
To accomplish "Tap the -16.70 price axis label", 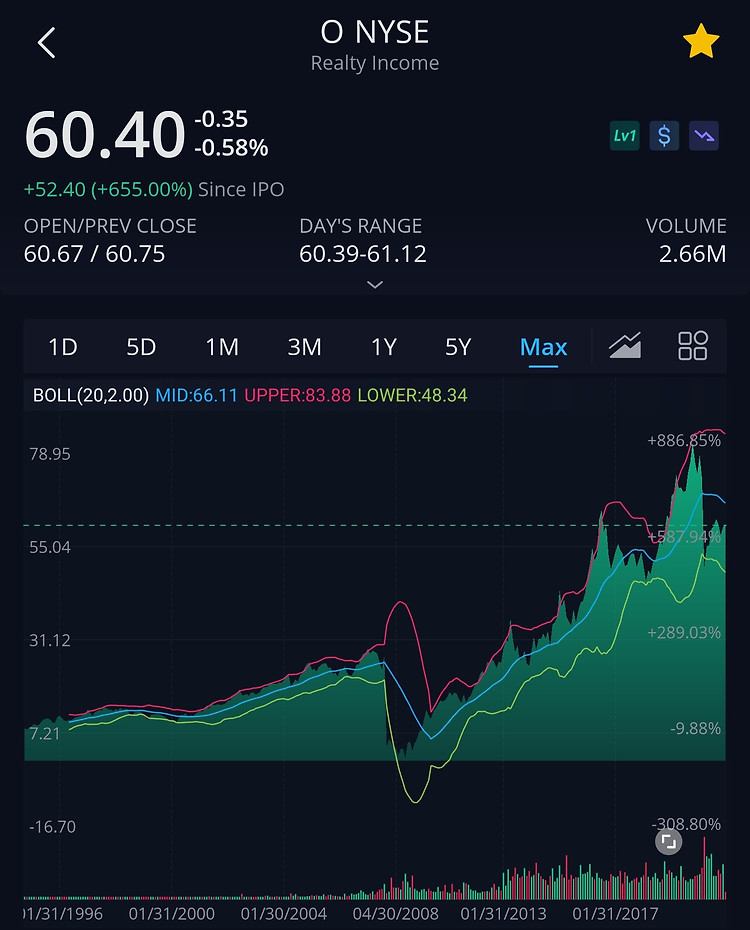I will (52, 827).
